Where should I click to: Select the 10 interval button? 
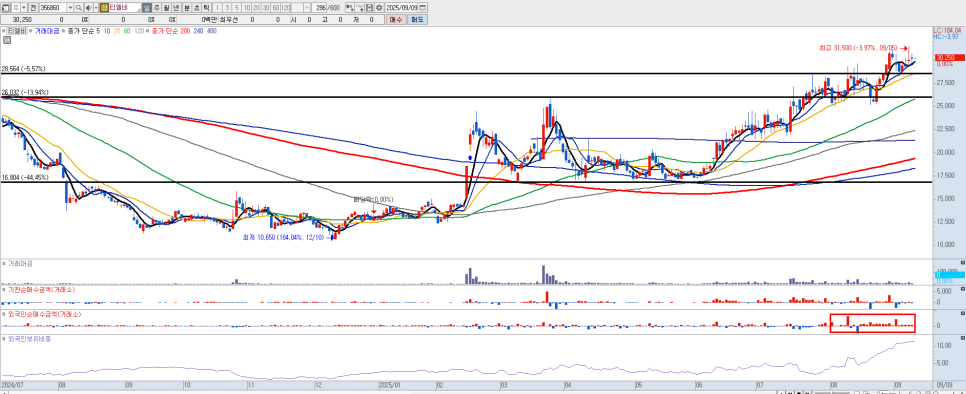click(246, 7)
